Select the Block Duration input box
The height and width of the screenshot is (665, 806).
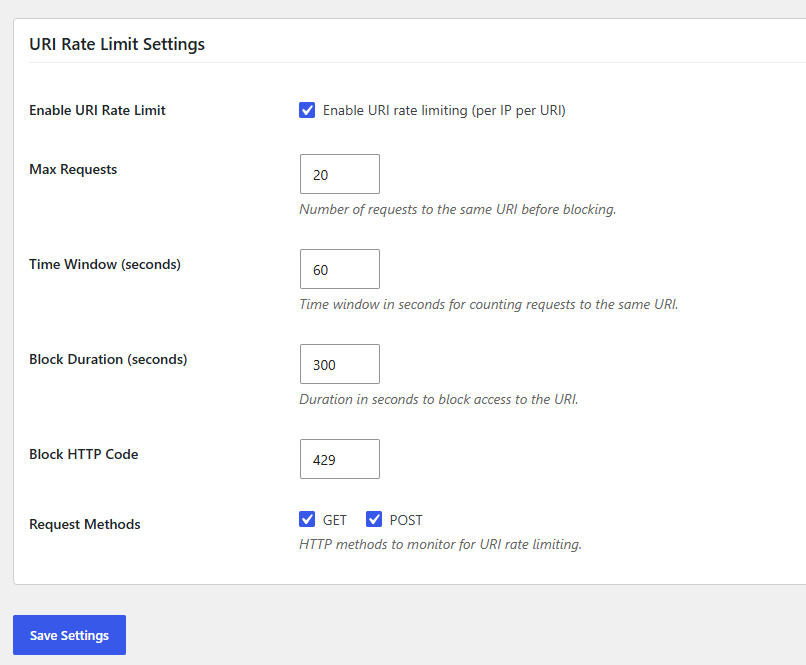coord(340,364)
